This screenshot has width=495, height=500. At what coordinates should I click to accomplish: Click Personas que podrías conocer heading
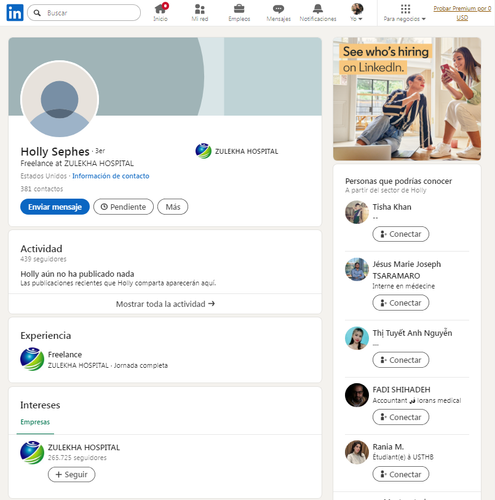point(399,181)
